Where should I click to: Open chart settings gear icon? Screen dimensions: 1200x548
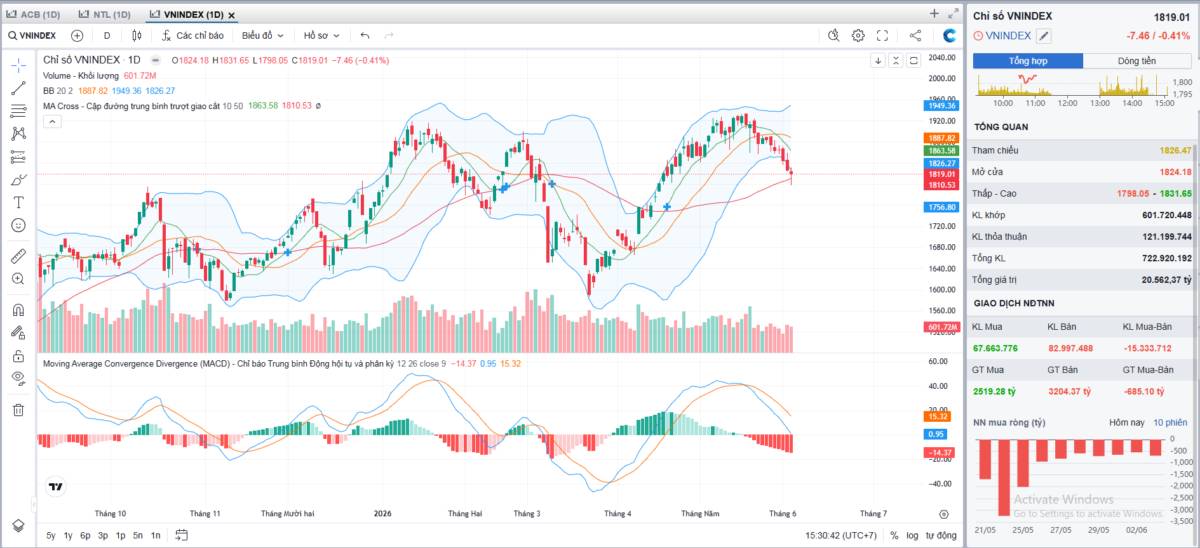click(x=858, y=35)
